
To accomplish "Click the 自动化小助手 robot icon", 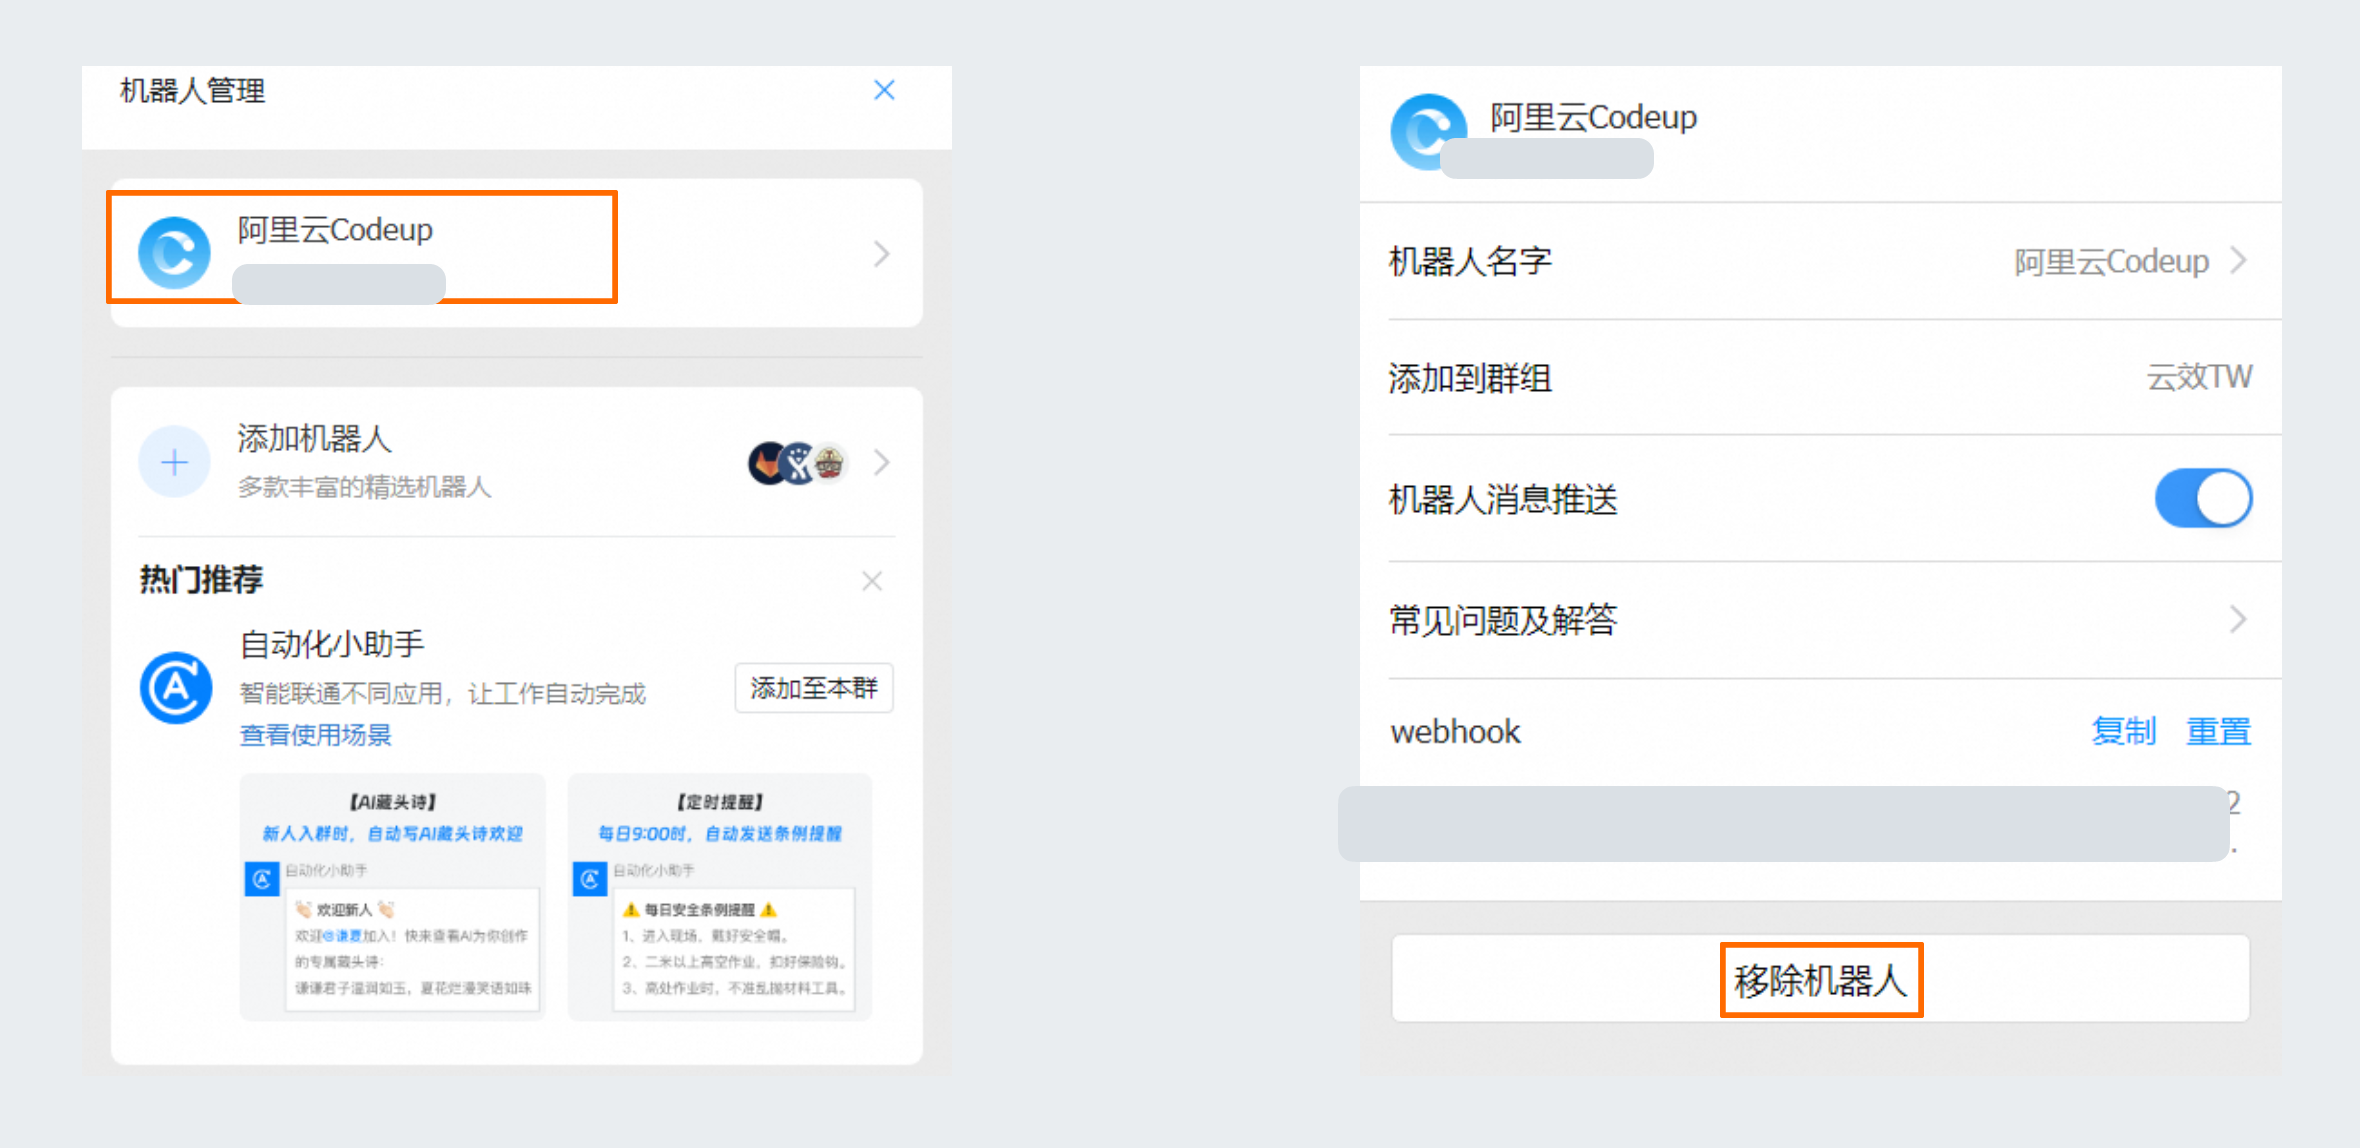I will pos(176,688).
